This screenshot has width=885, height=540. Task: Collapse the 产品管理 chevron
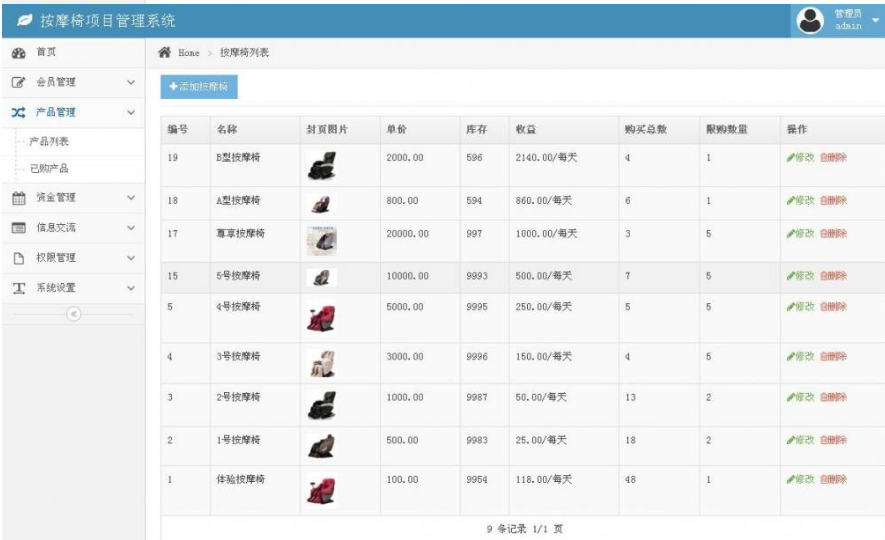click(131, 112)
